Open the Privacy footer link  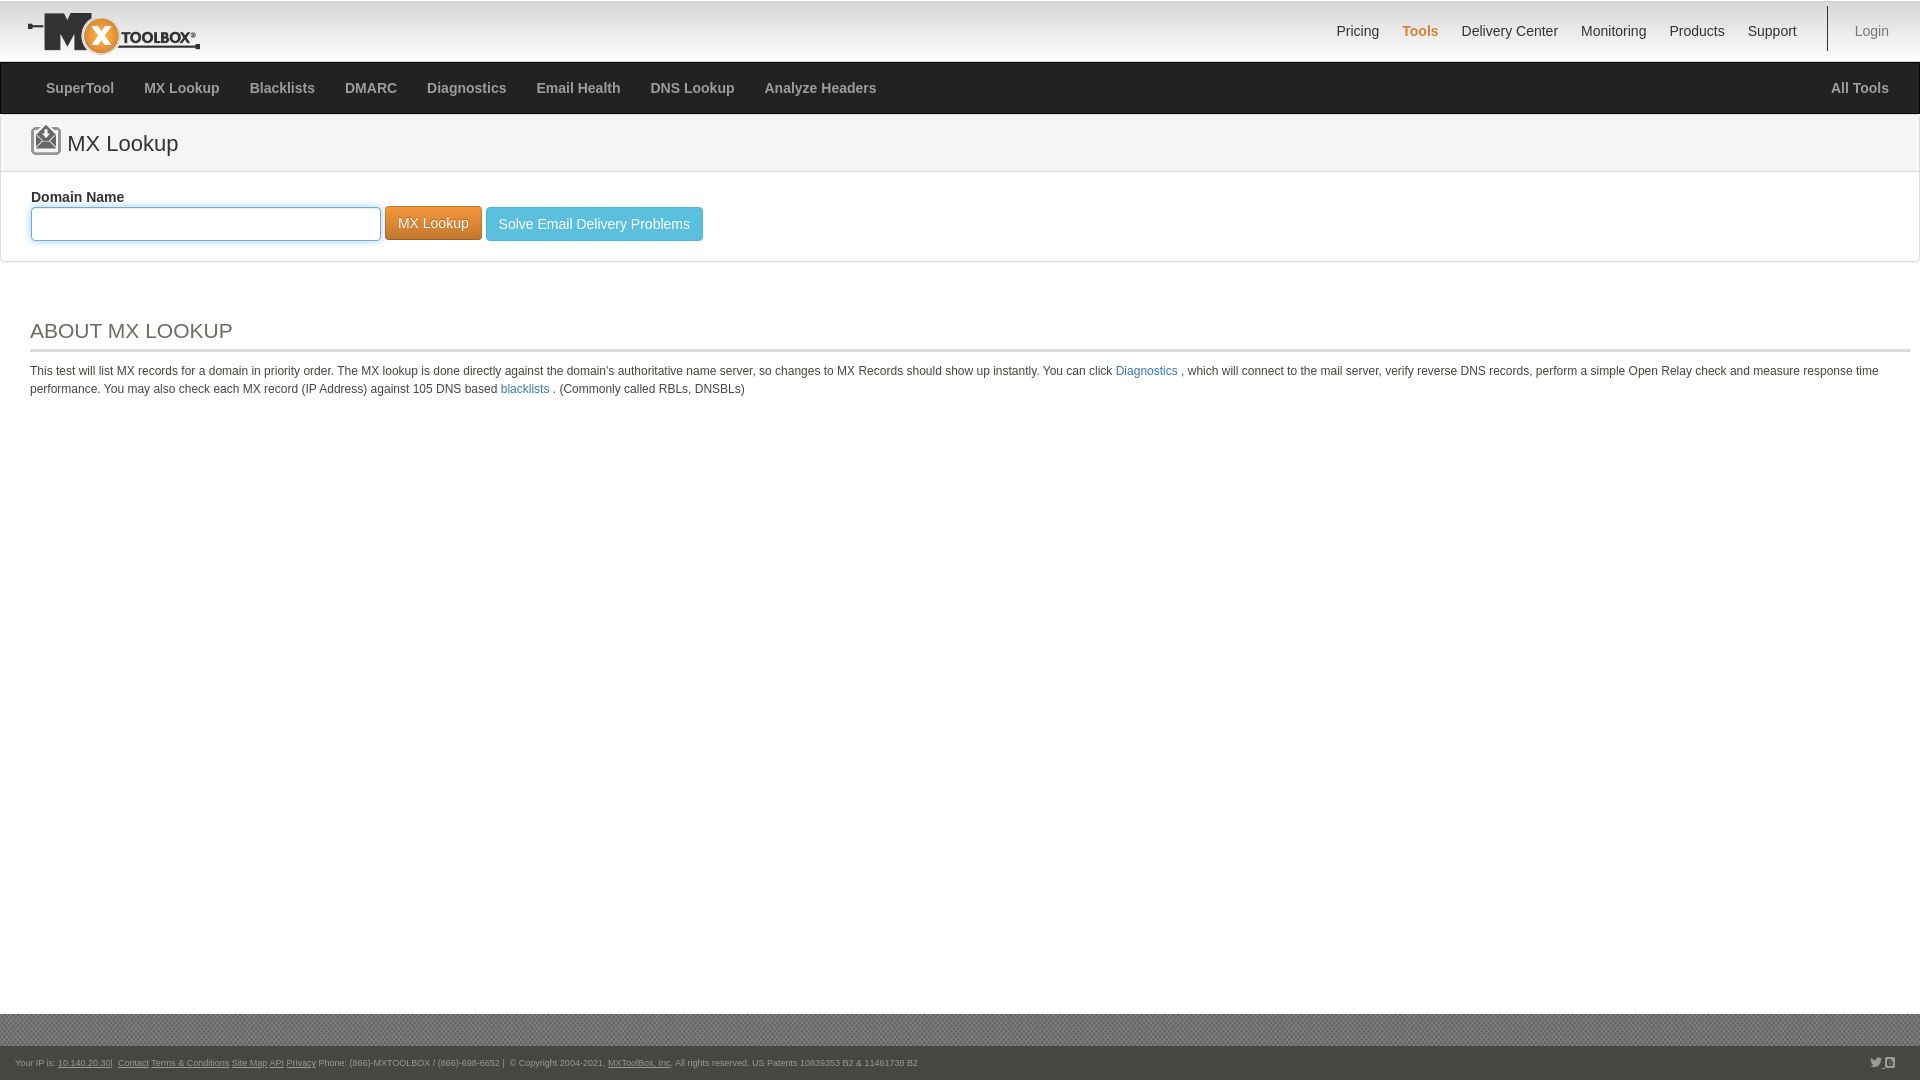pos(301,1063)
